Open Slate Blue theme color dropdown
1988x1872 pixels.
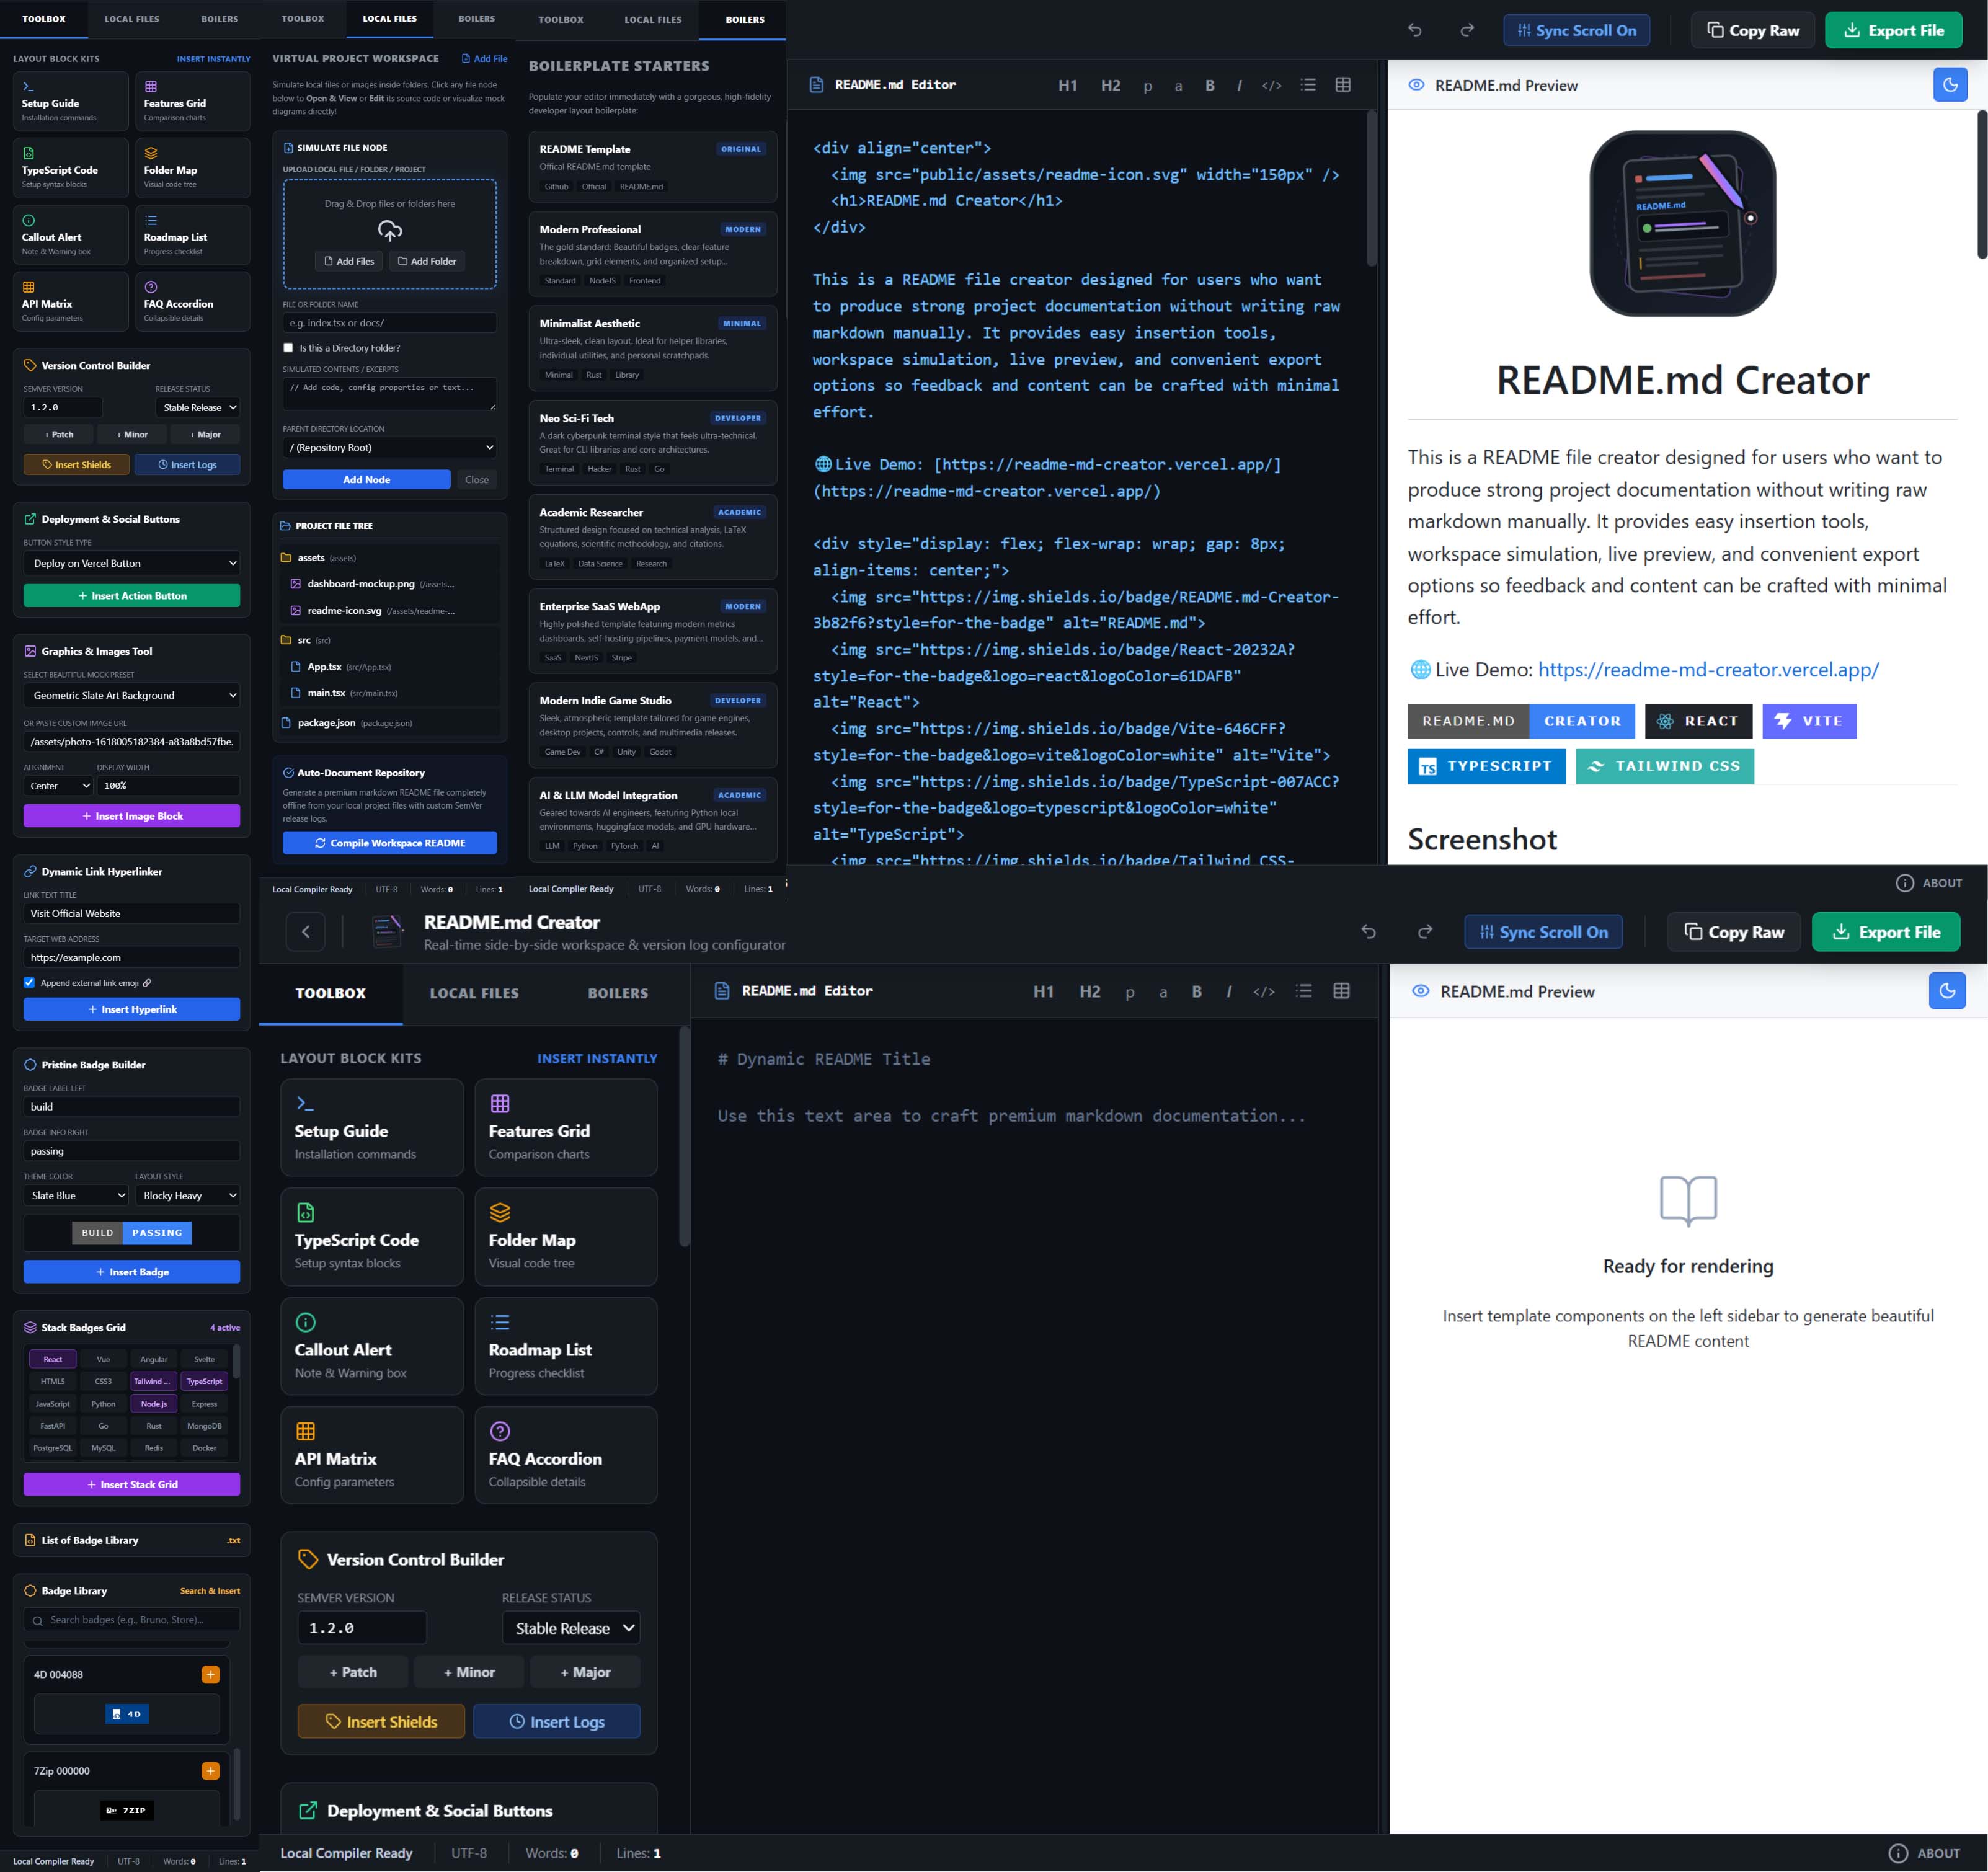[x=76, y=1195]
